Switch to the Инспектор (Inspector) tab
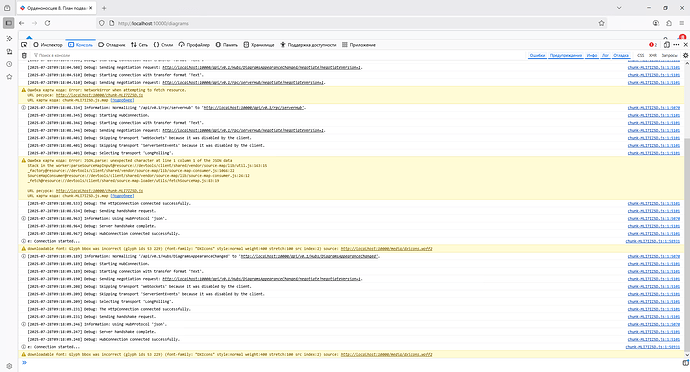Viewport: 690px width, 372px height. click(48, 45)
